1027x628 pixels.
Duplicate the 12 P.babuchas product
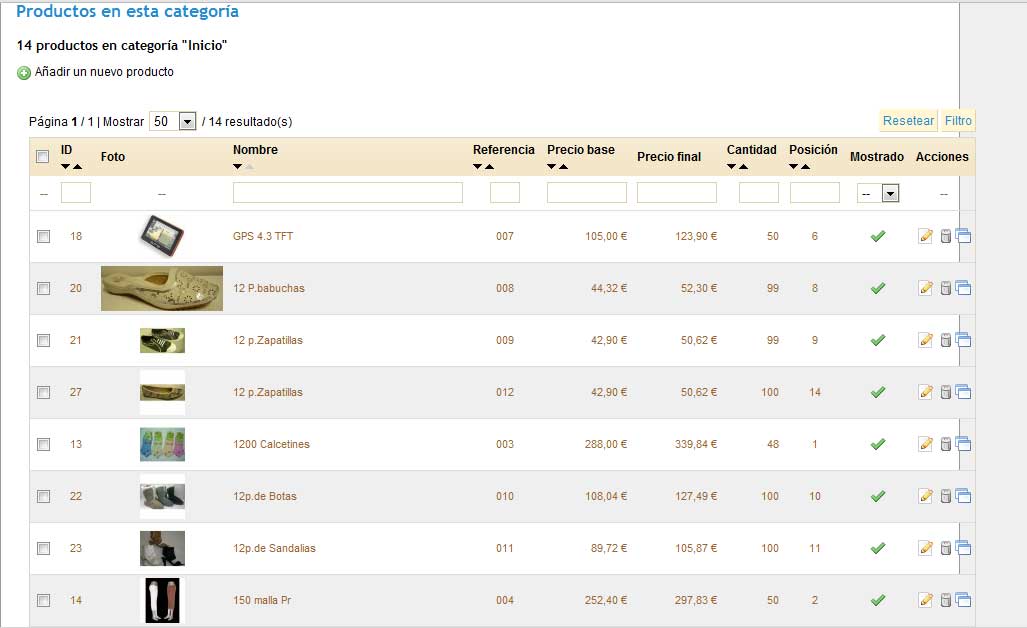[x=963, y=287]
